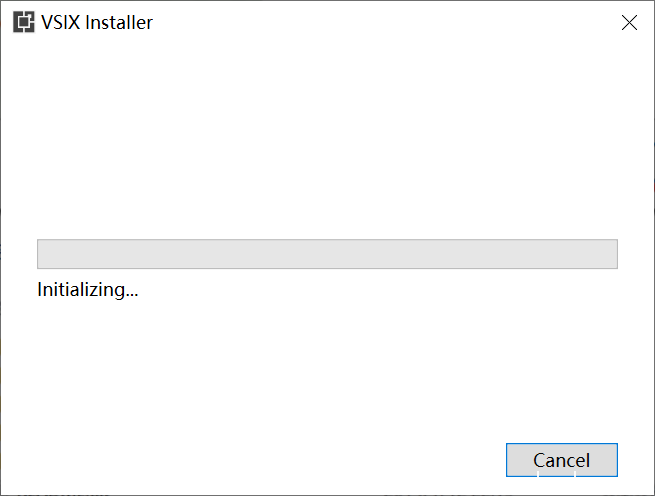Click the VSIX Installer title bar icon
This screenshot has width=655, height=496.
tap(23, 22)
